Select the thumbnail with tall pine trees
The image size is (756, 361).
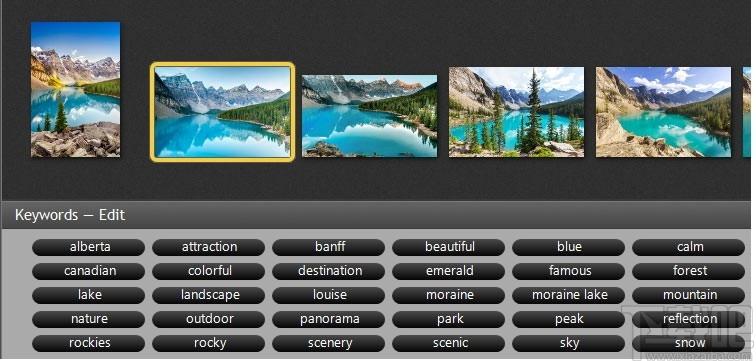[x=516, y=112]
